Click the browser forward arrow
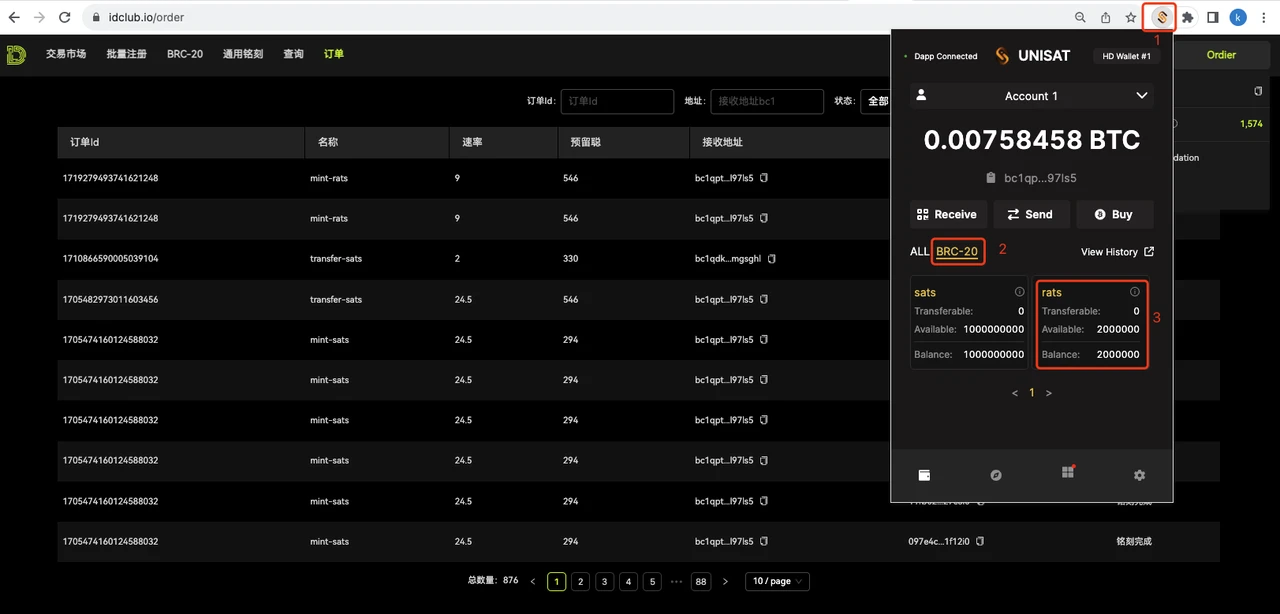Image resolution: width=1280 pixels, height=614 pixels. [39, 17]
